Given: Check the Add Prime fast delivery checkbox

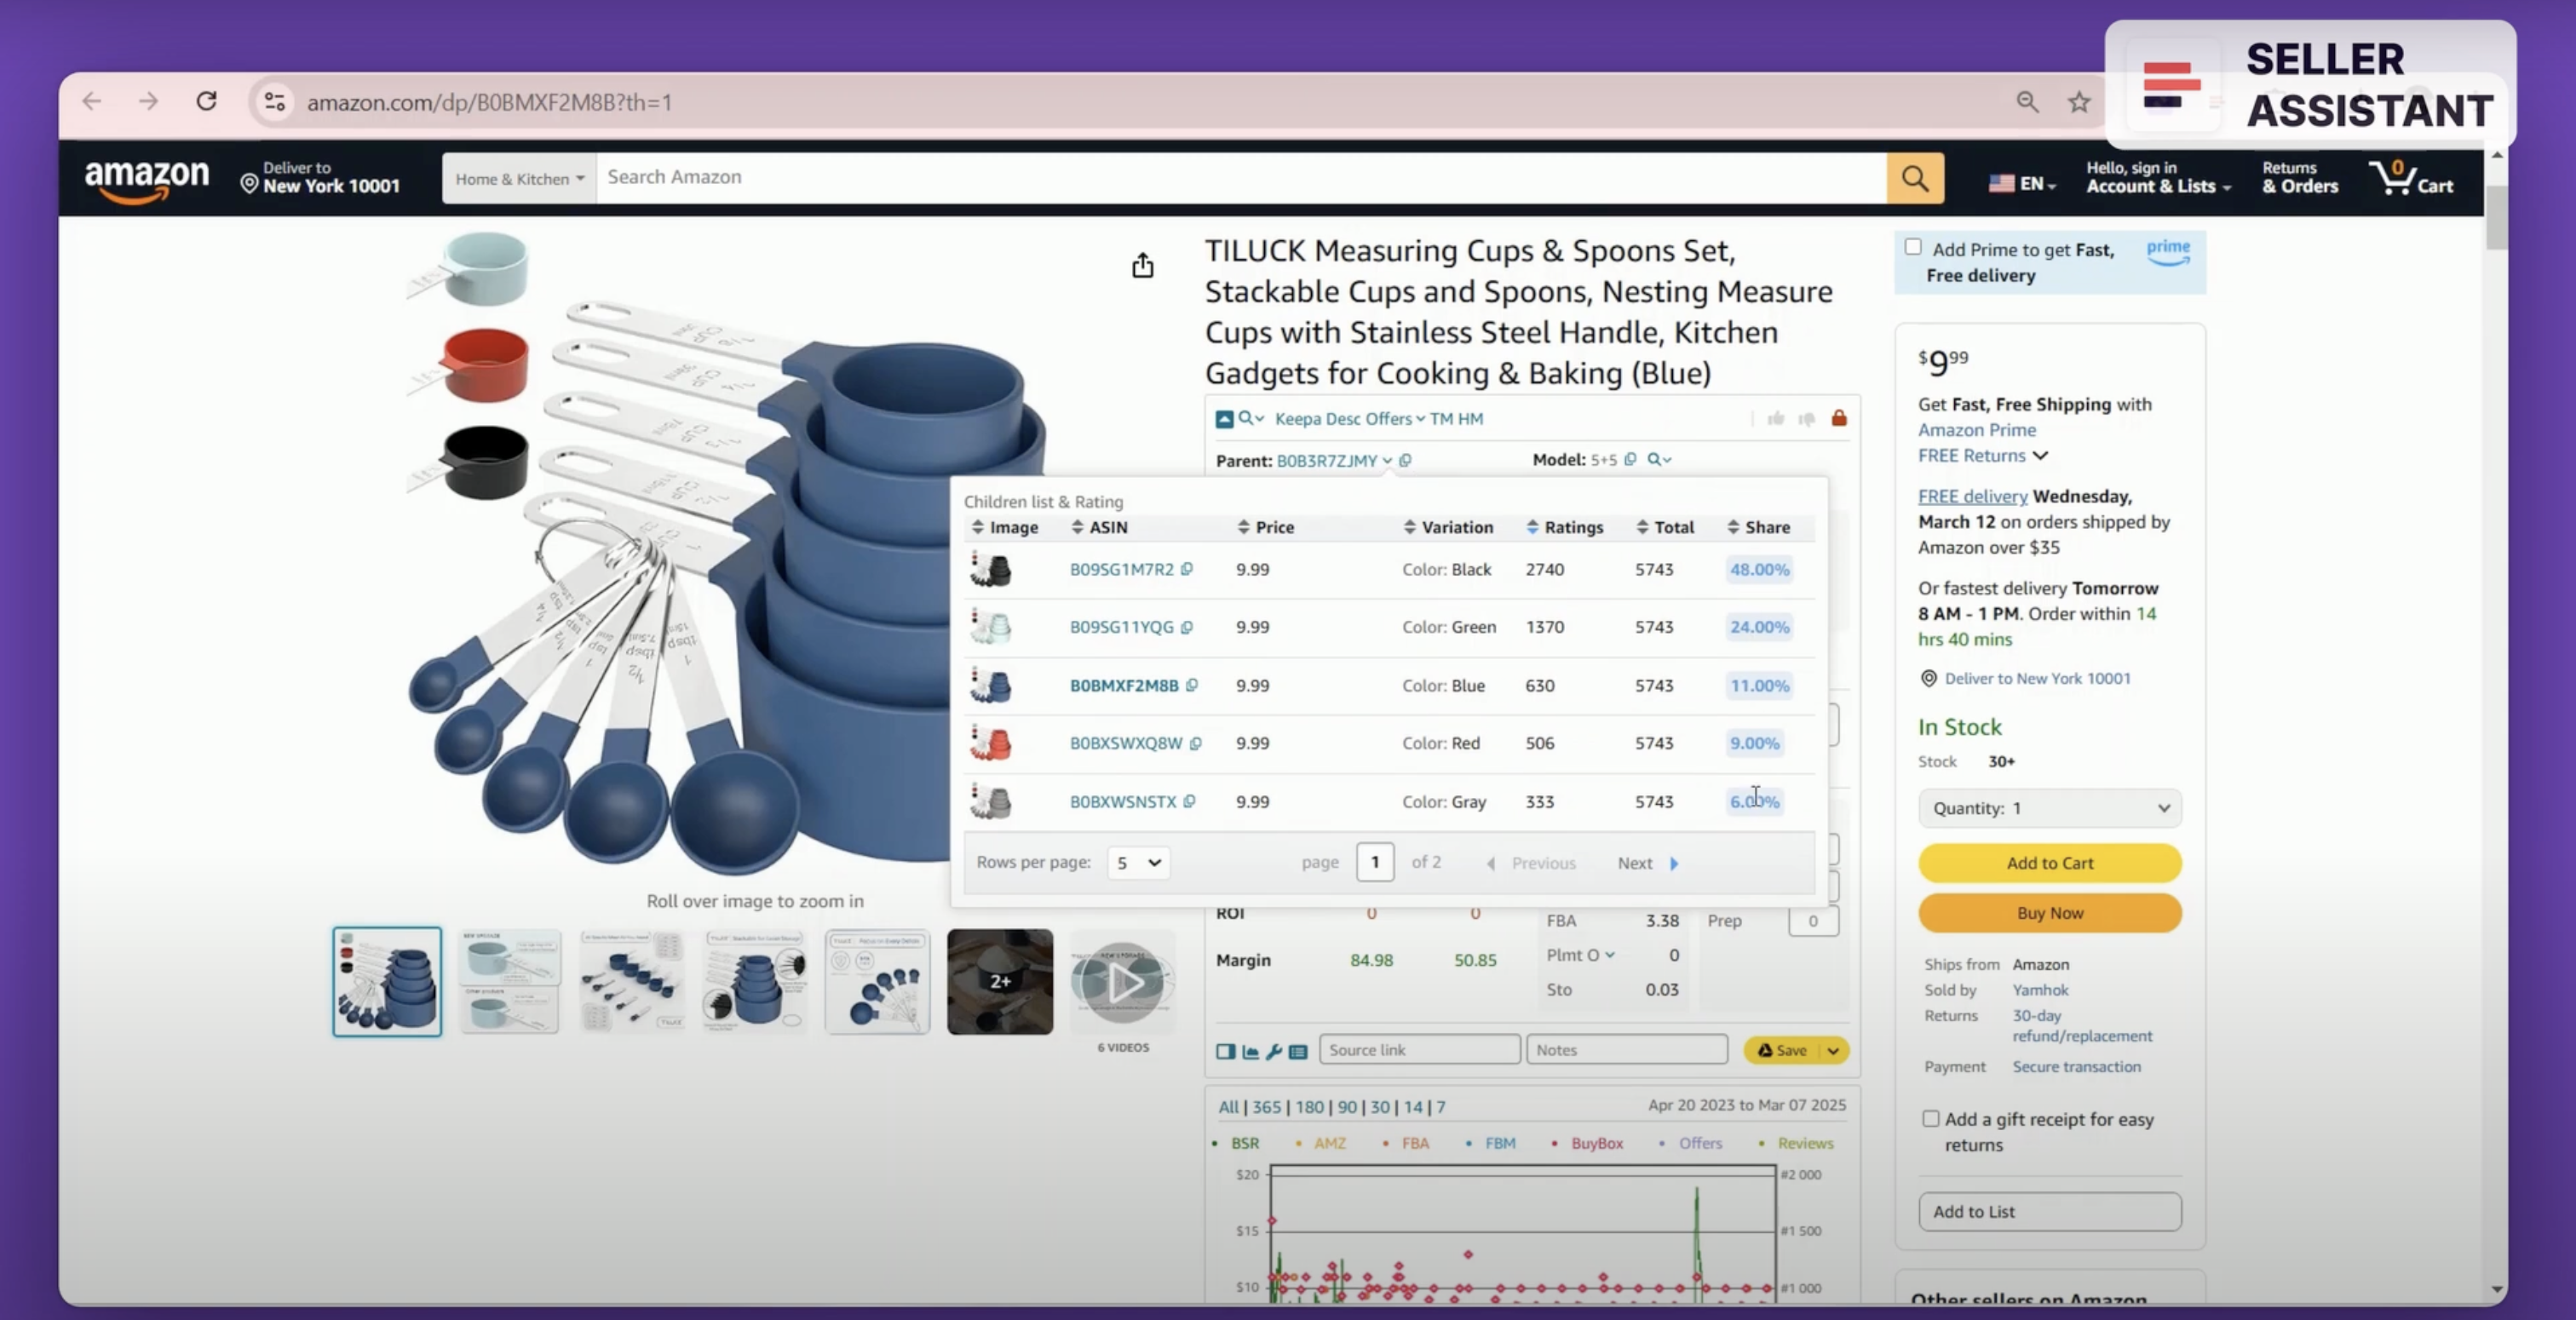Looking at the screenshot, I should (1912, 247).
